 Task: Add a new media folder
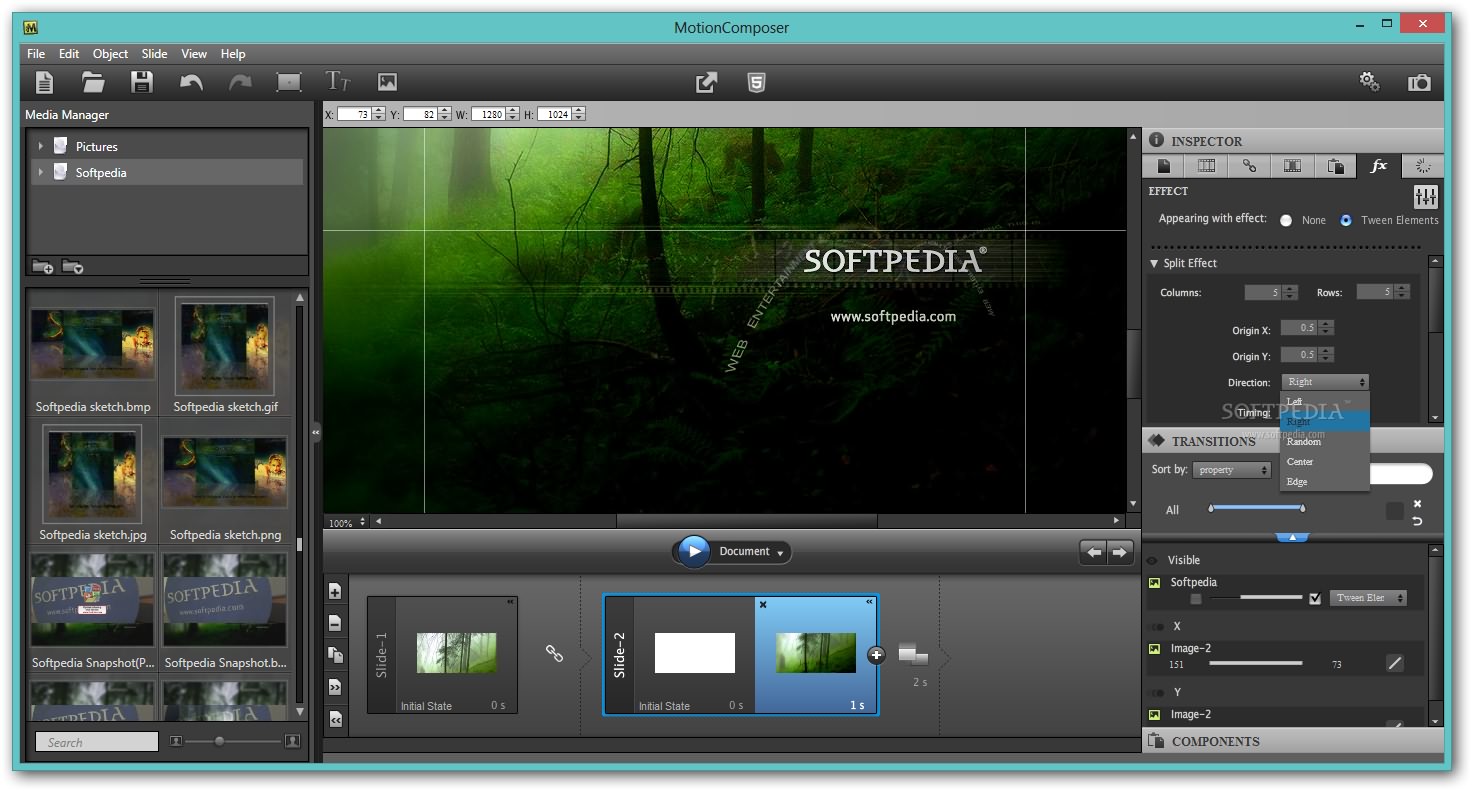42,266
